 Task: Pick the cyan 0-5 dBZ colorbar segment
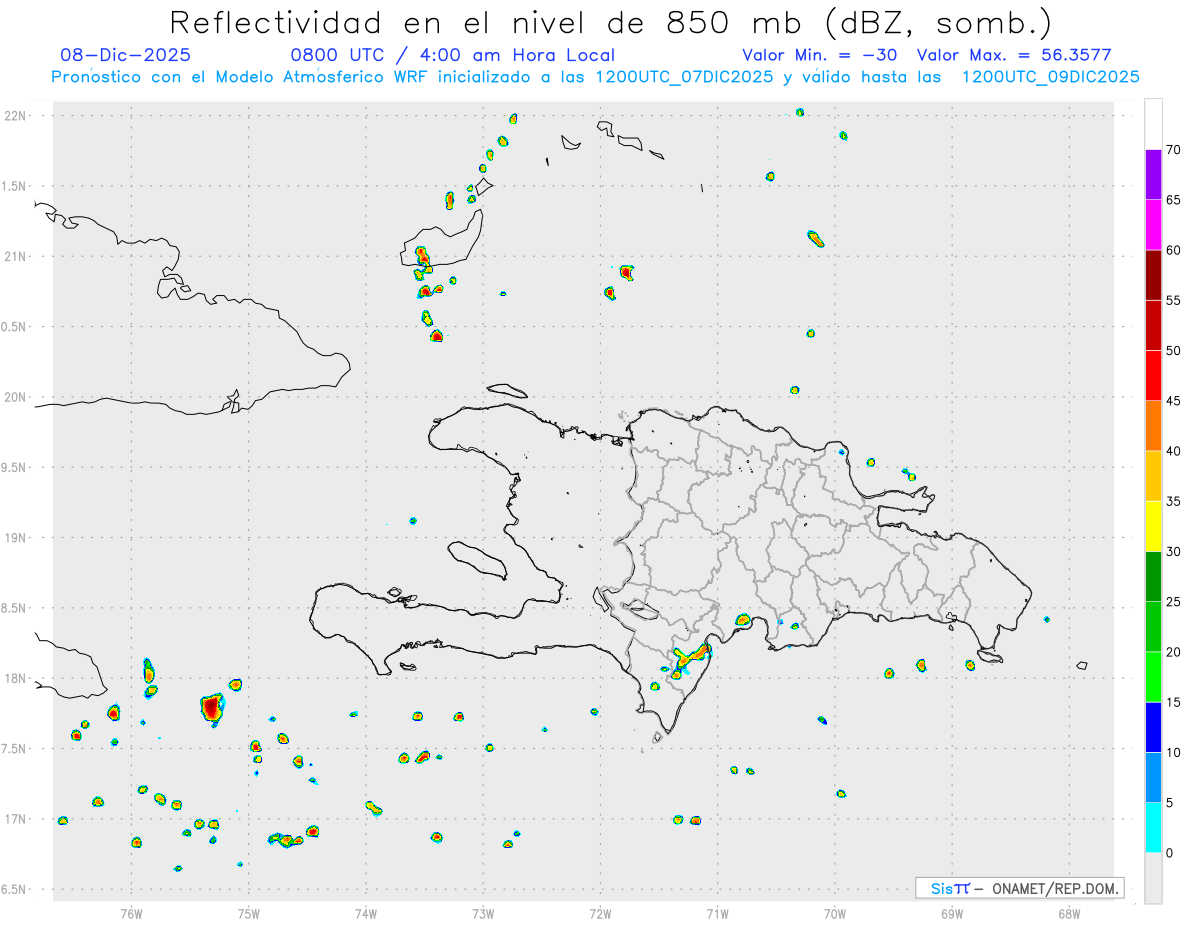1153,828
